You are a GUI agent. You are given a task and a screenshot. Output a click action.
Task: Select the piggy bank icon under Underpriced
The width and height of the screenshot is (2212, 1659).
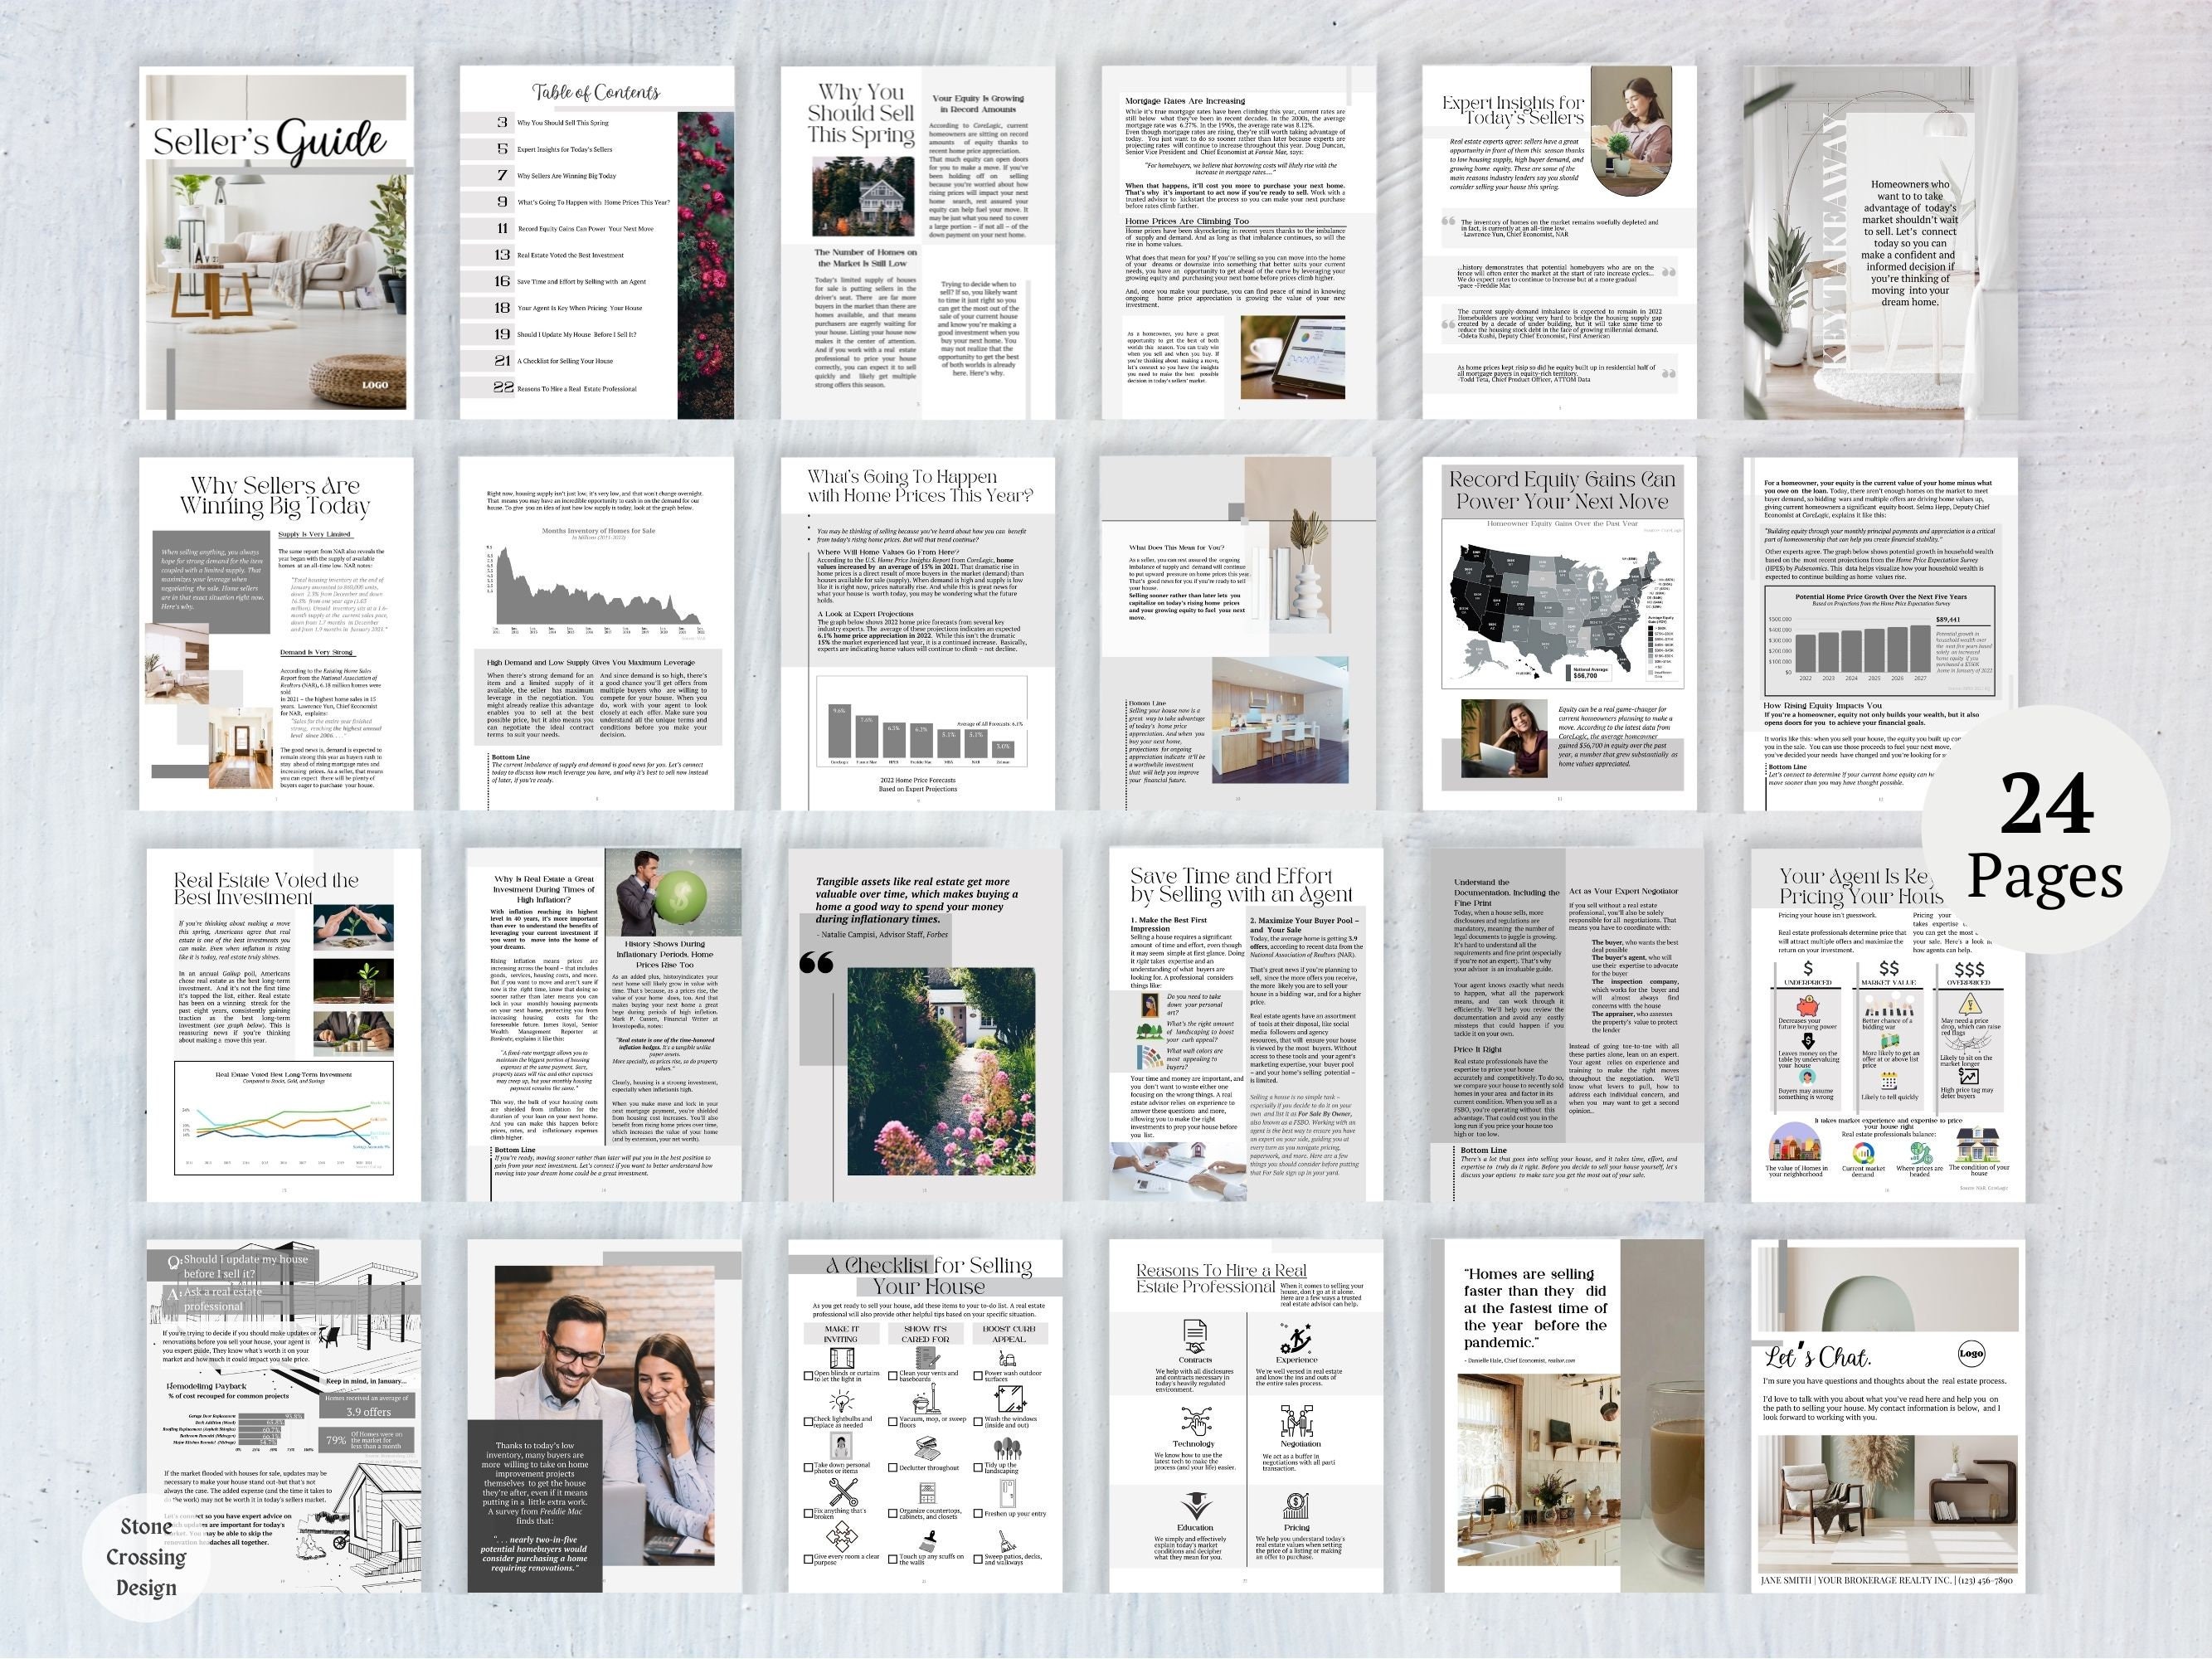(1809, 1008)
